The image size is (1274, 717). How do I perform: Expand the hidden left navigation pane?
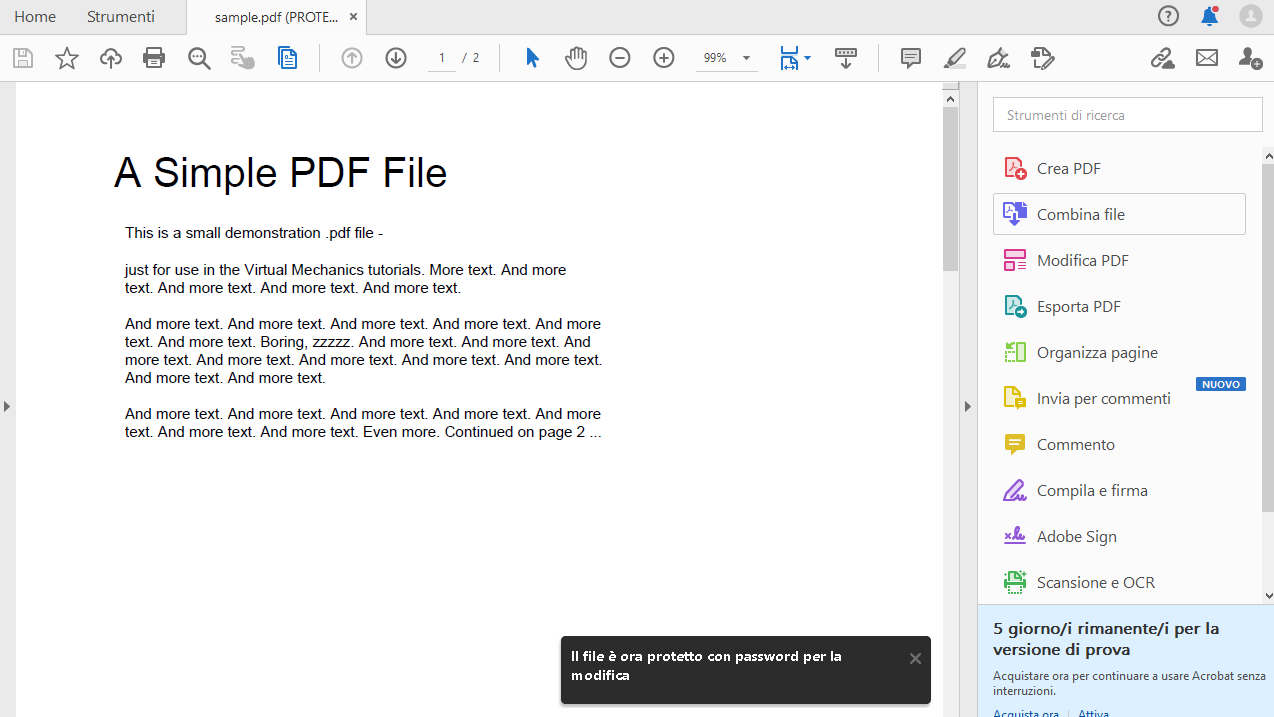click(6, 406)
